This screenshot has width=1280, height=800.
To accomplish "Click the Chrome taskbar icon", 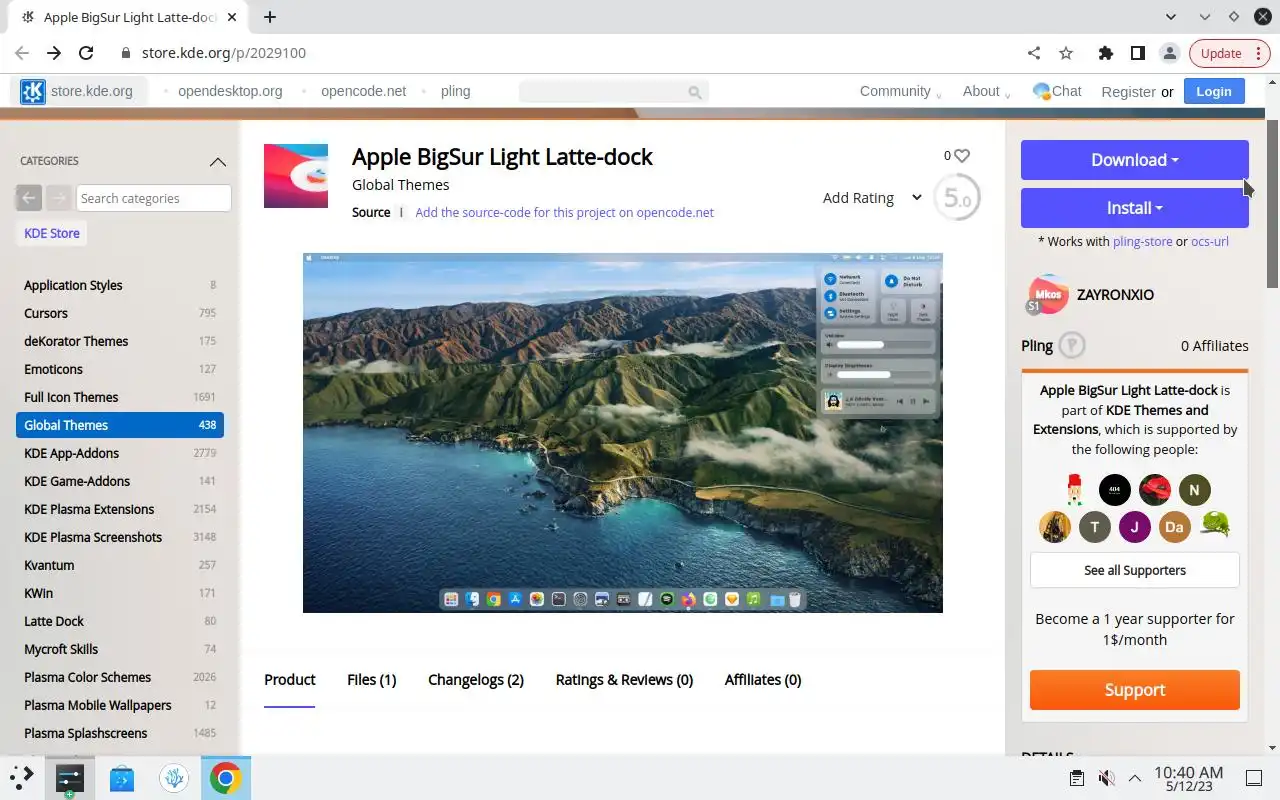I will click(x=225, y=778).
